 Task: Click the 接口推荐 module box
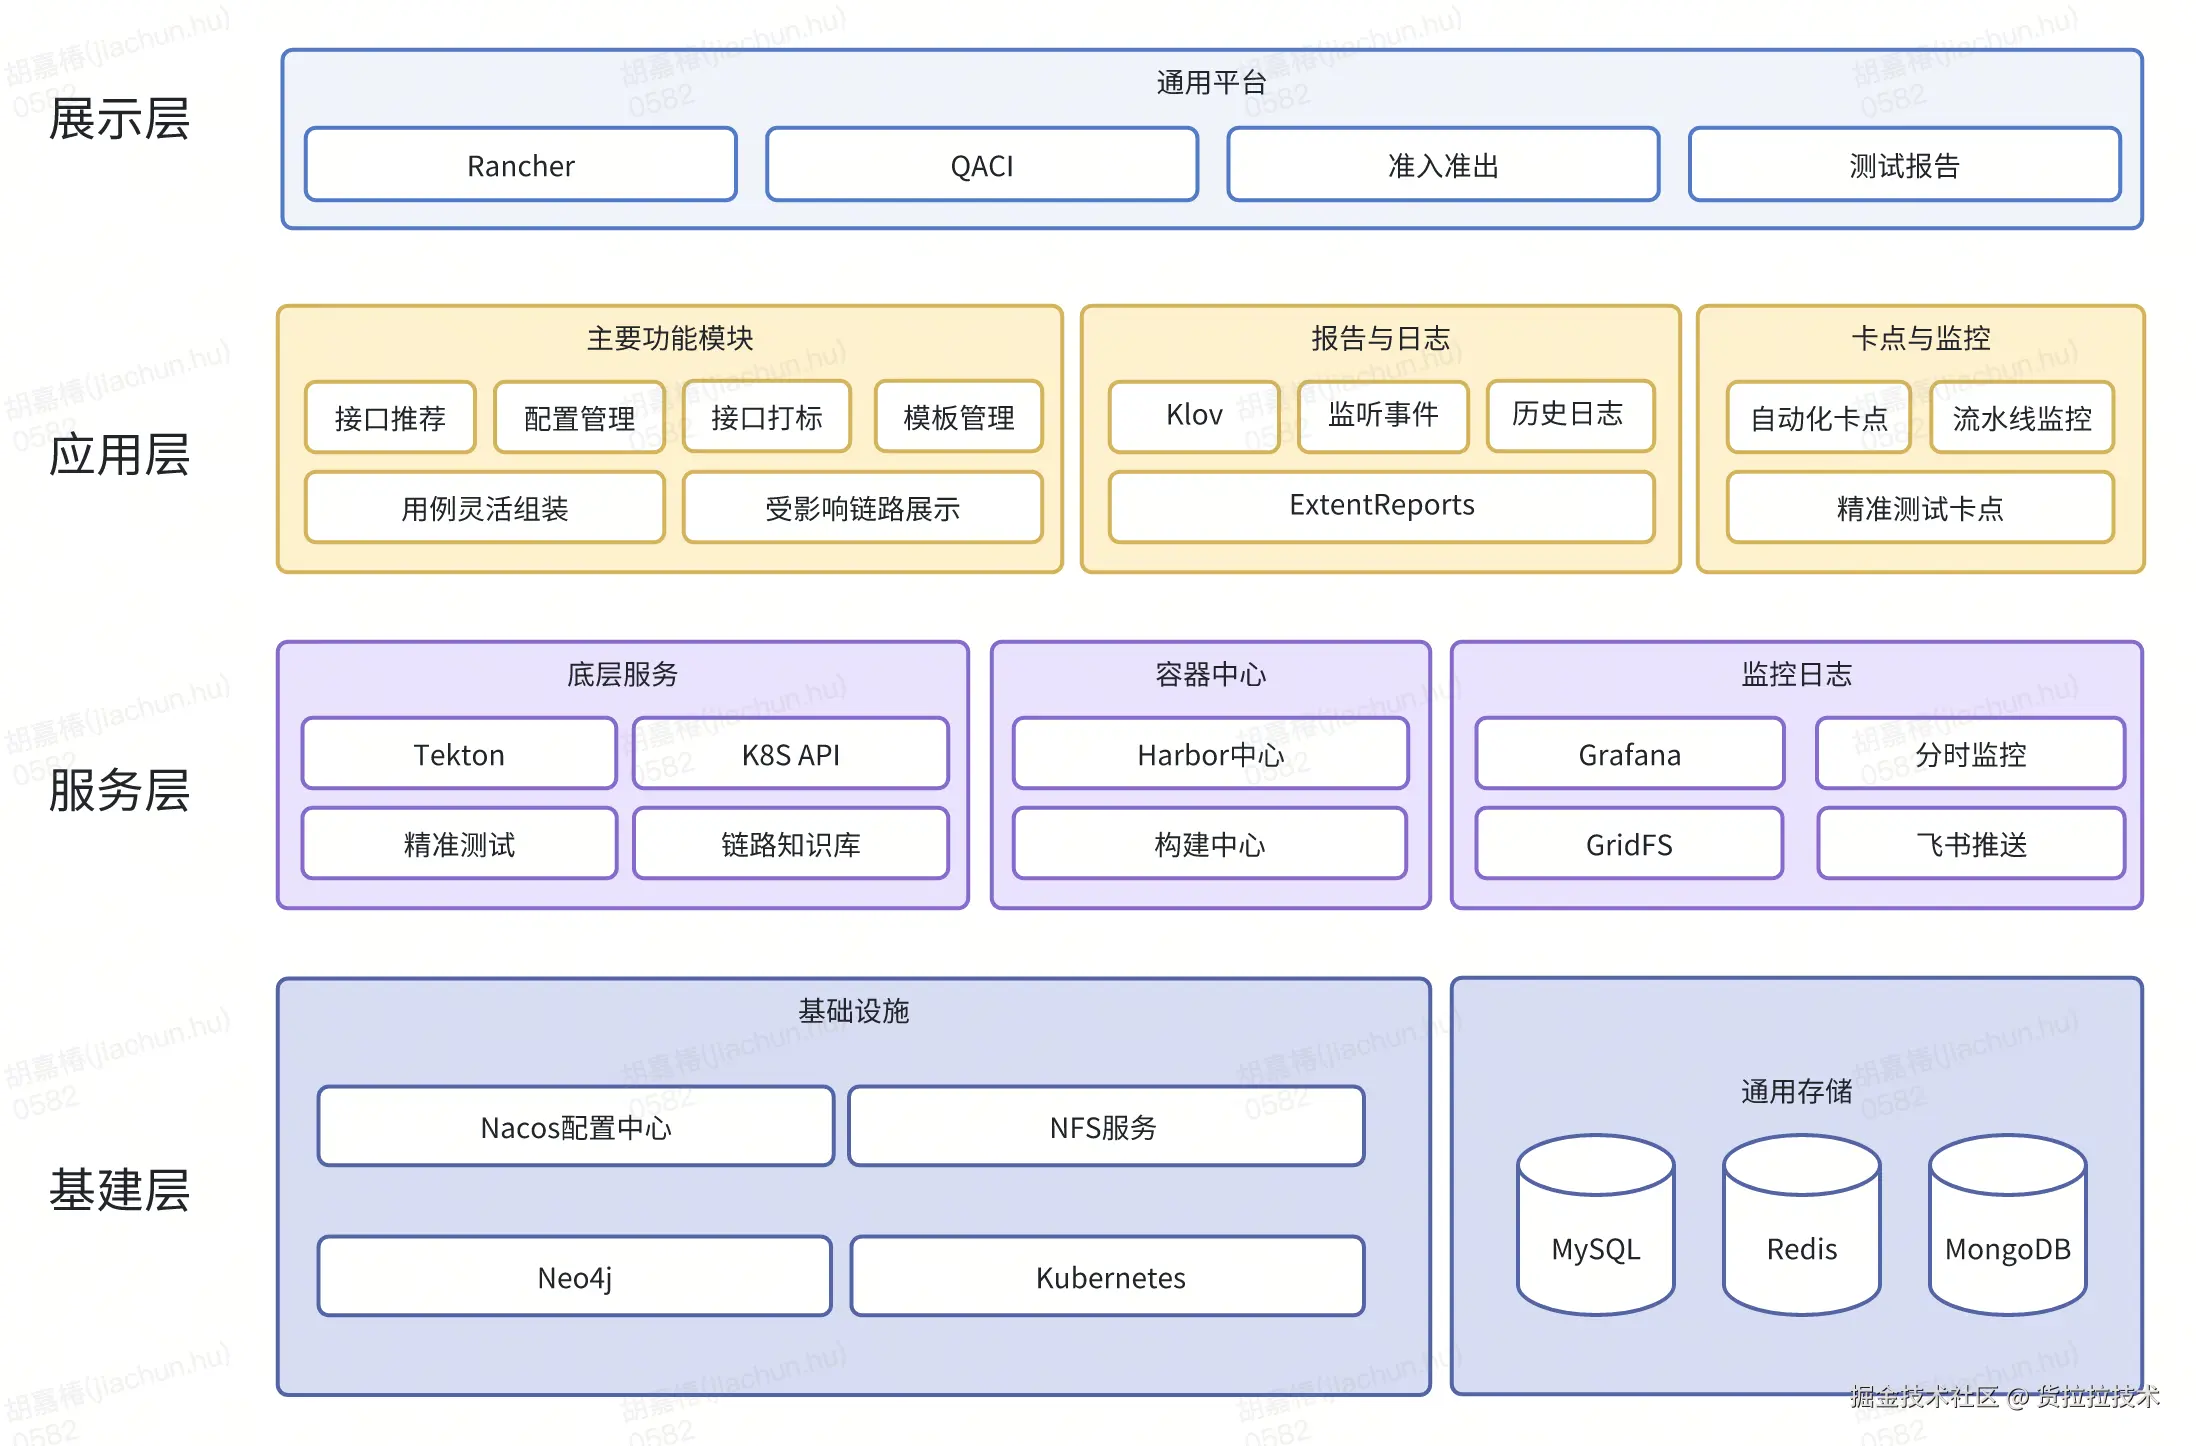pyautogui.click(x=390, y=417)
